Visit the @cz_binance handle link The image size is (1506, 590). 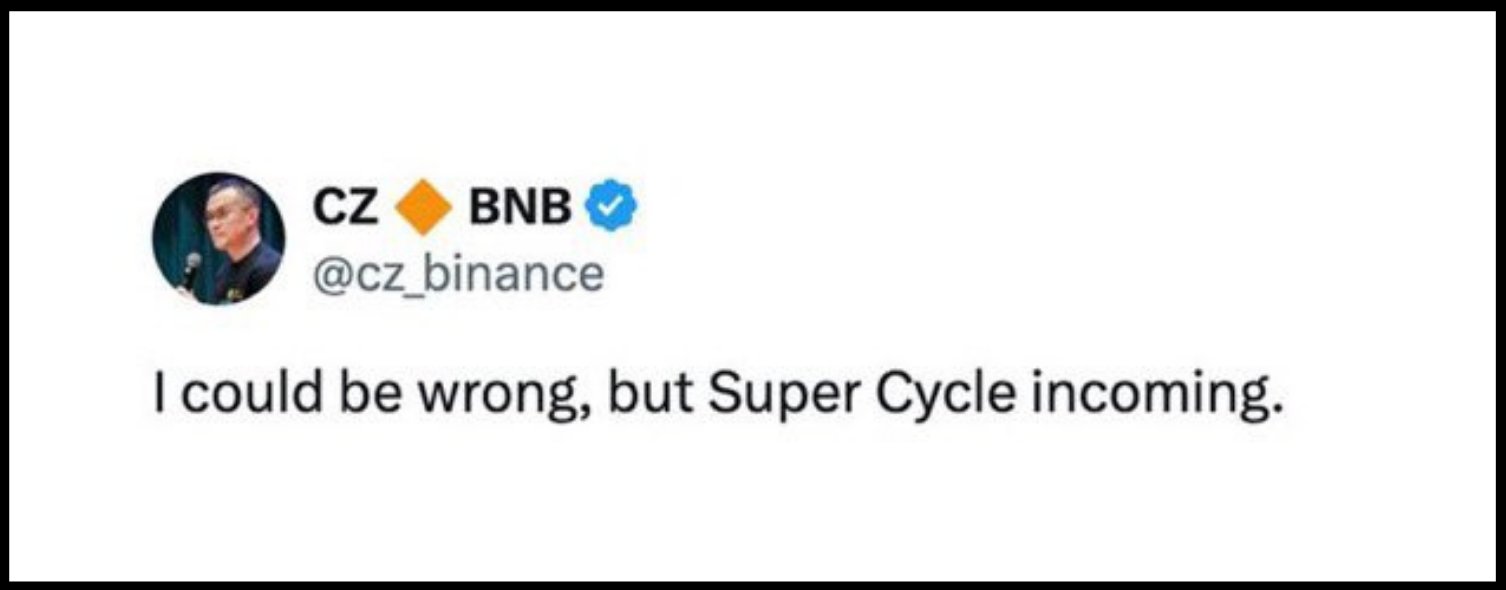coord(458,273)
